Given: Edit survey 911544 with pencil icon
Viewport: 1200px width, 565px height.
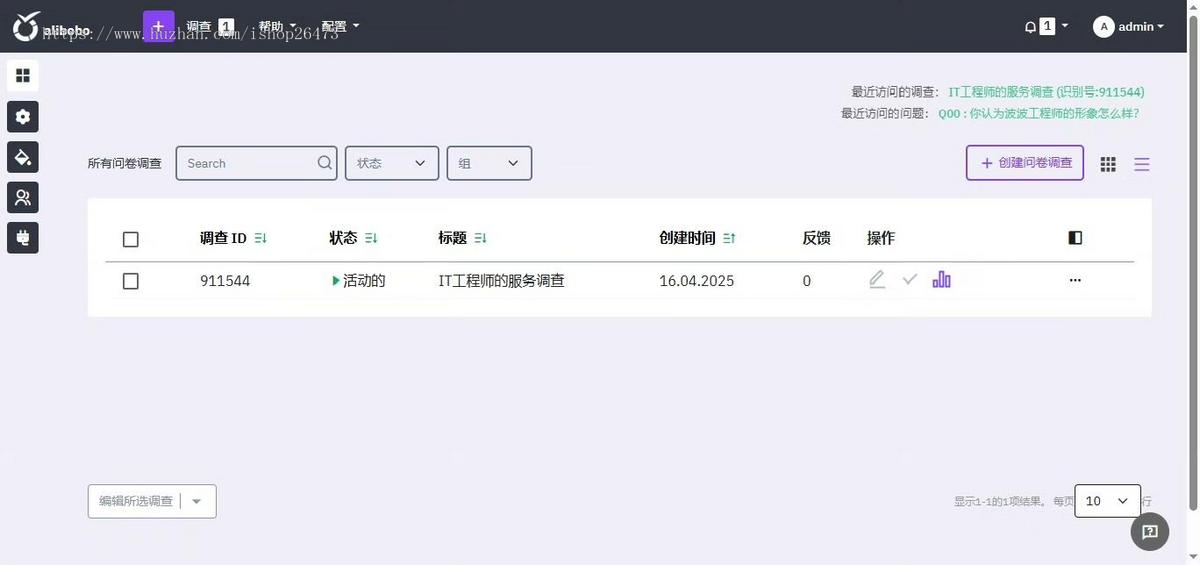Looking at the screenshot, I should [x=877, y=280].
